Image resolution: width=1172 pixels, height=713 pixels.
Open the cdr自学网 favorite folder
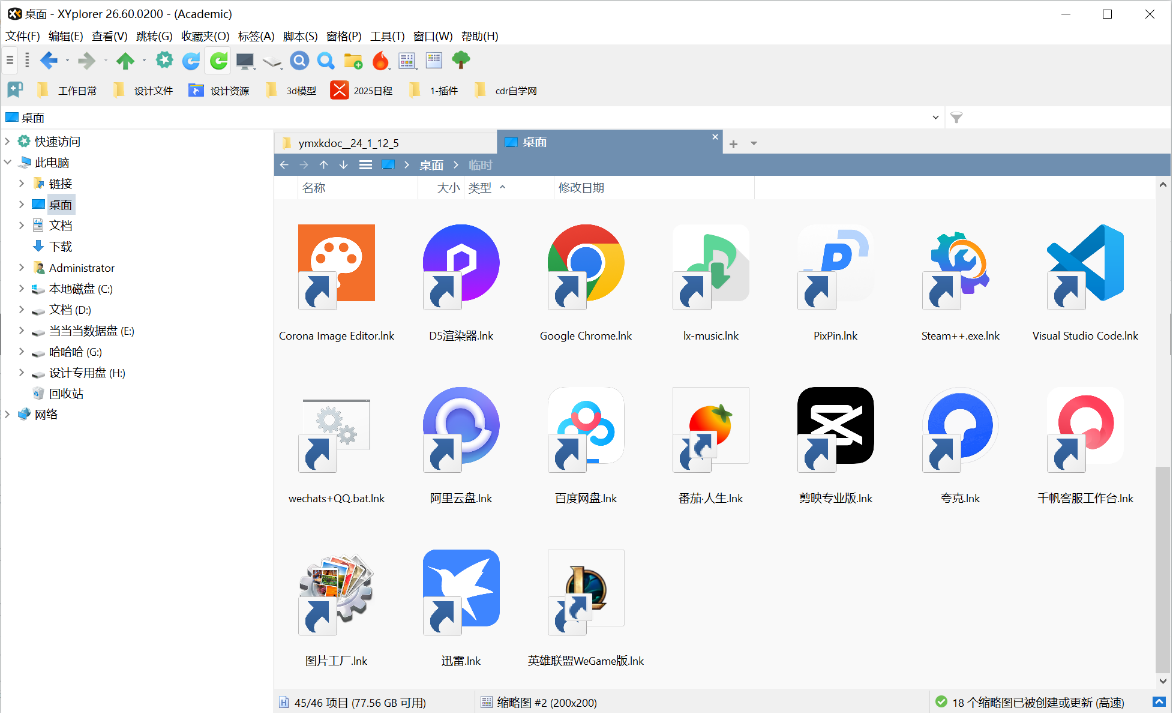[506, 90]
